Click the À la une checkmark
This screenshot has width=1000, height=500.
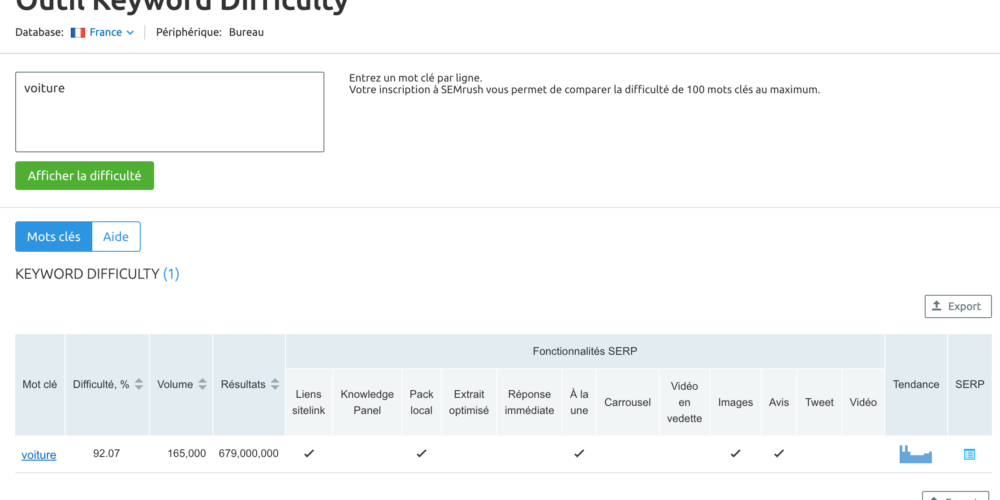pyautogui.click(x=578, y=454)
